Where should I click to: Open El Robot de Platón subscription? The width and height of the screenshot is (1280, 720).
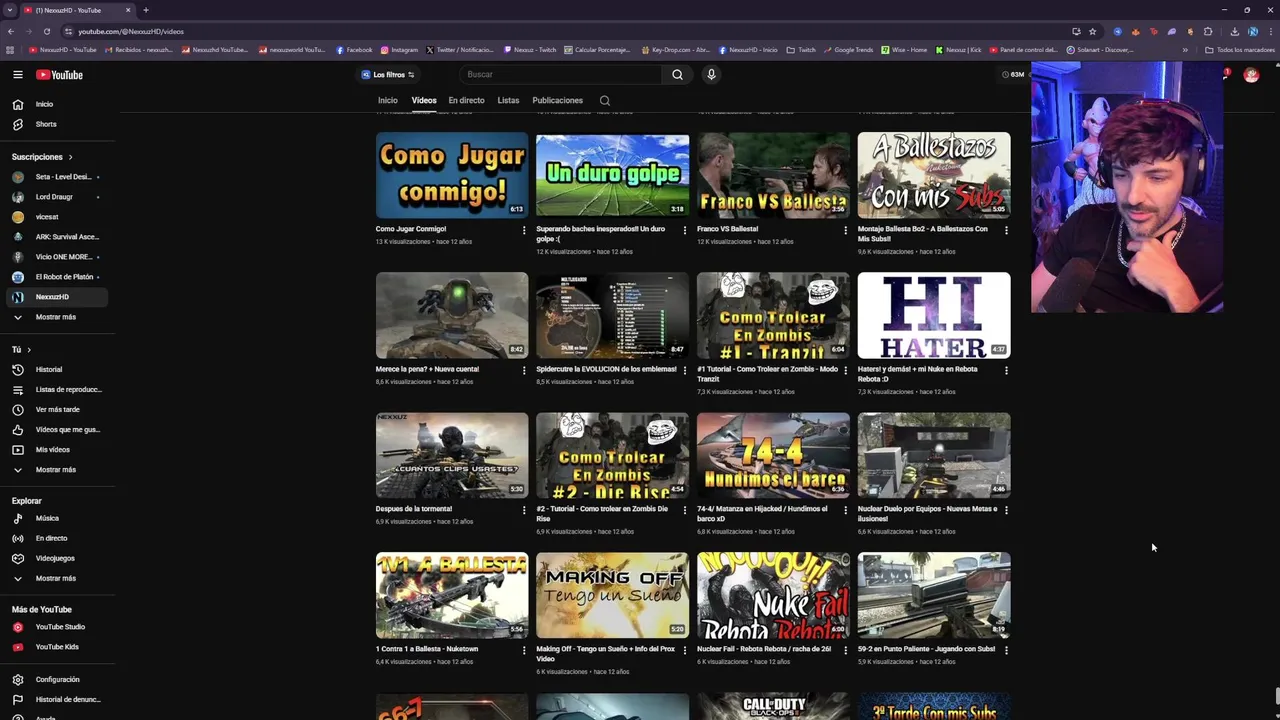[56, 277]
